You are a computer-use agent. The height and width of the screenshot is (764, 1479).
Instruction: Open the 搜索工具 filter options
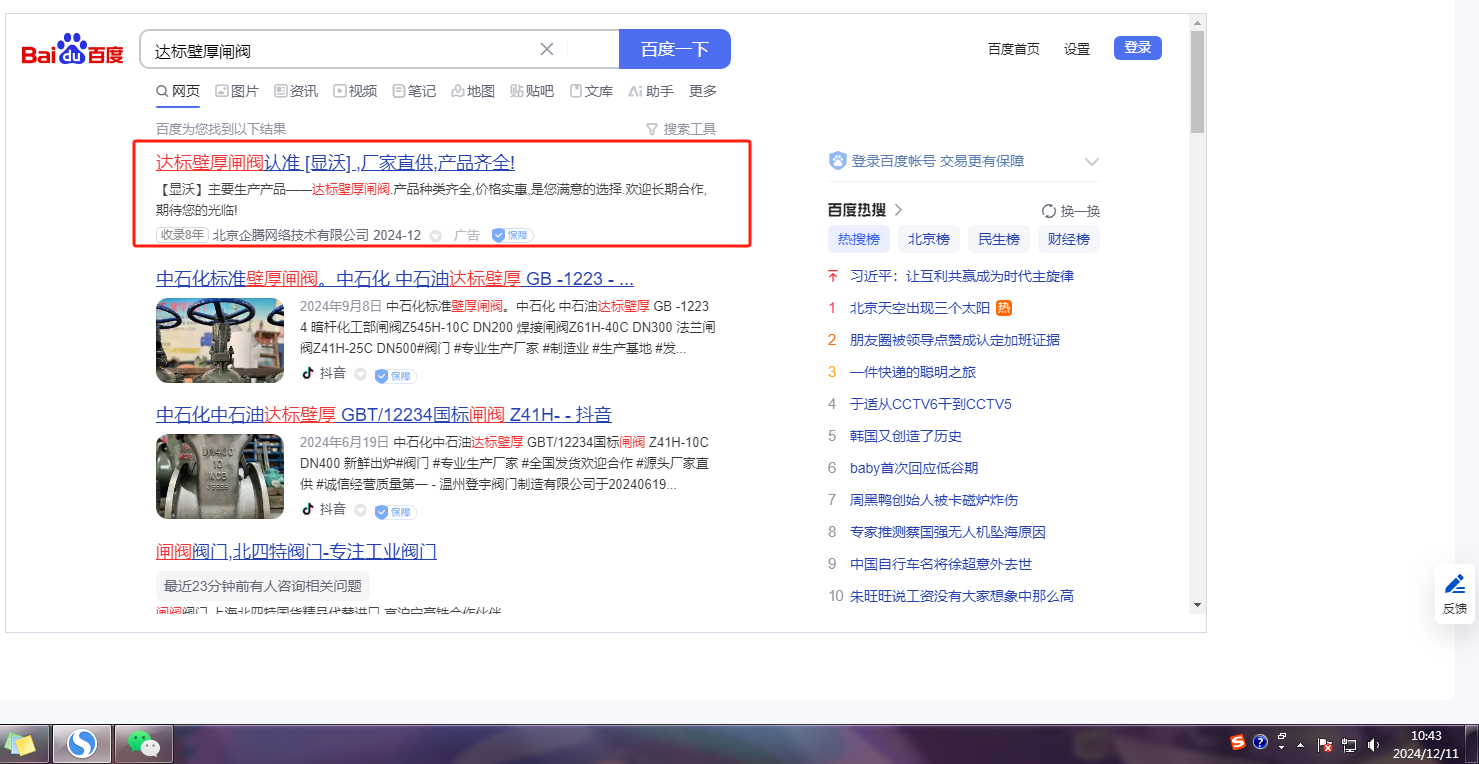681,129
